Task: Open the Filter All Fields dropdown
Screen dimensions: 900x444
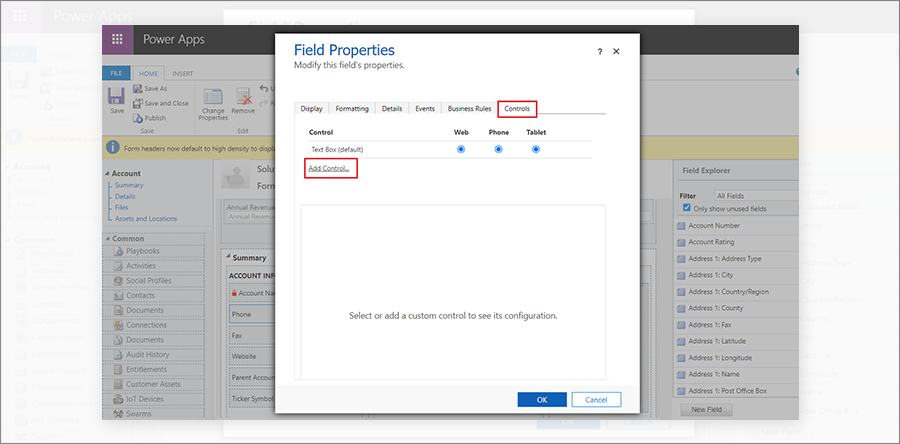Action: (x=755, y=196)
